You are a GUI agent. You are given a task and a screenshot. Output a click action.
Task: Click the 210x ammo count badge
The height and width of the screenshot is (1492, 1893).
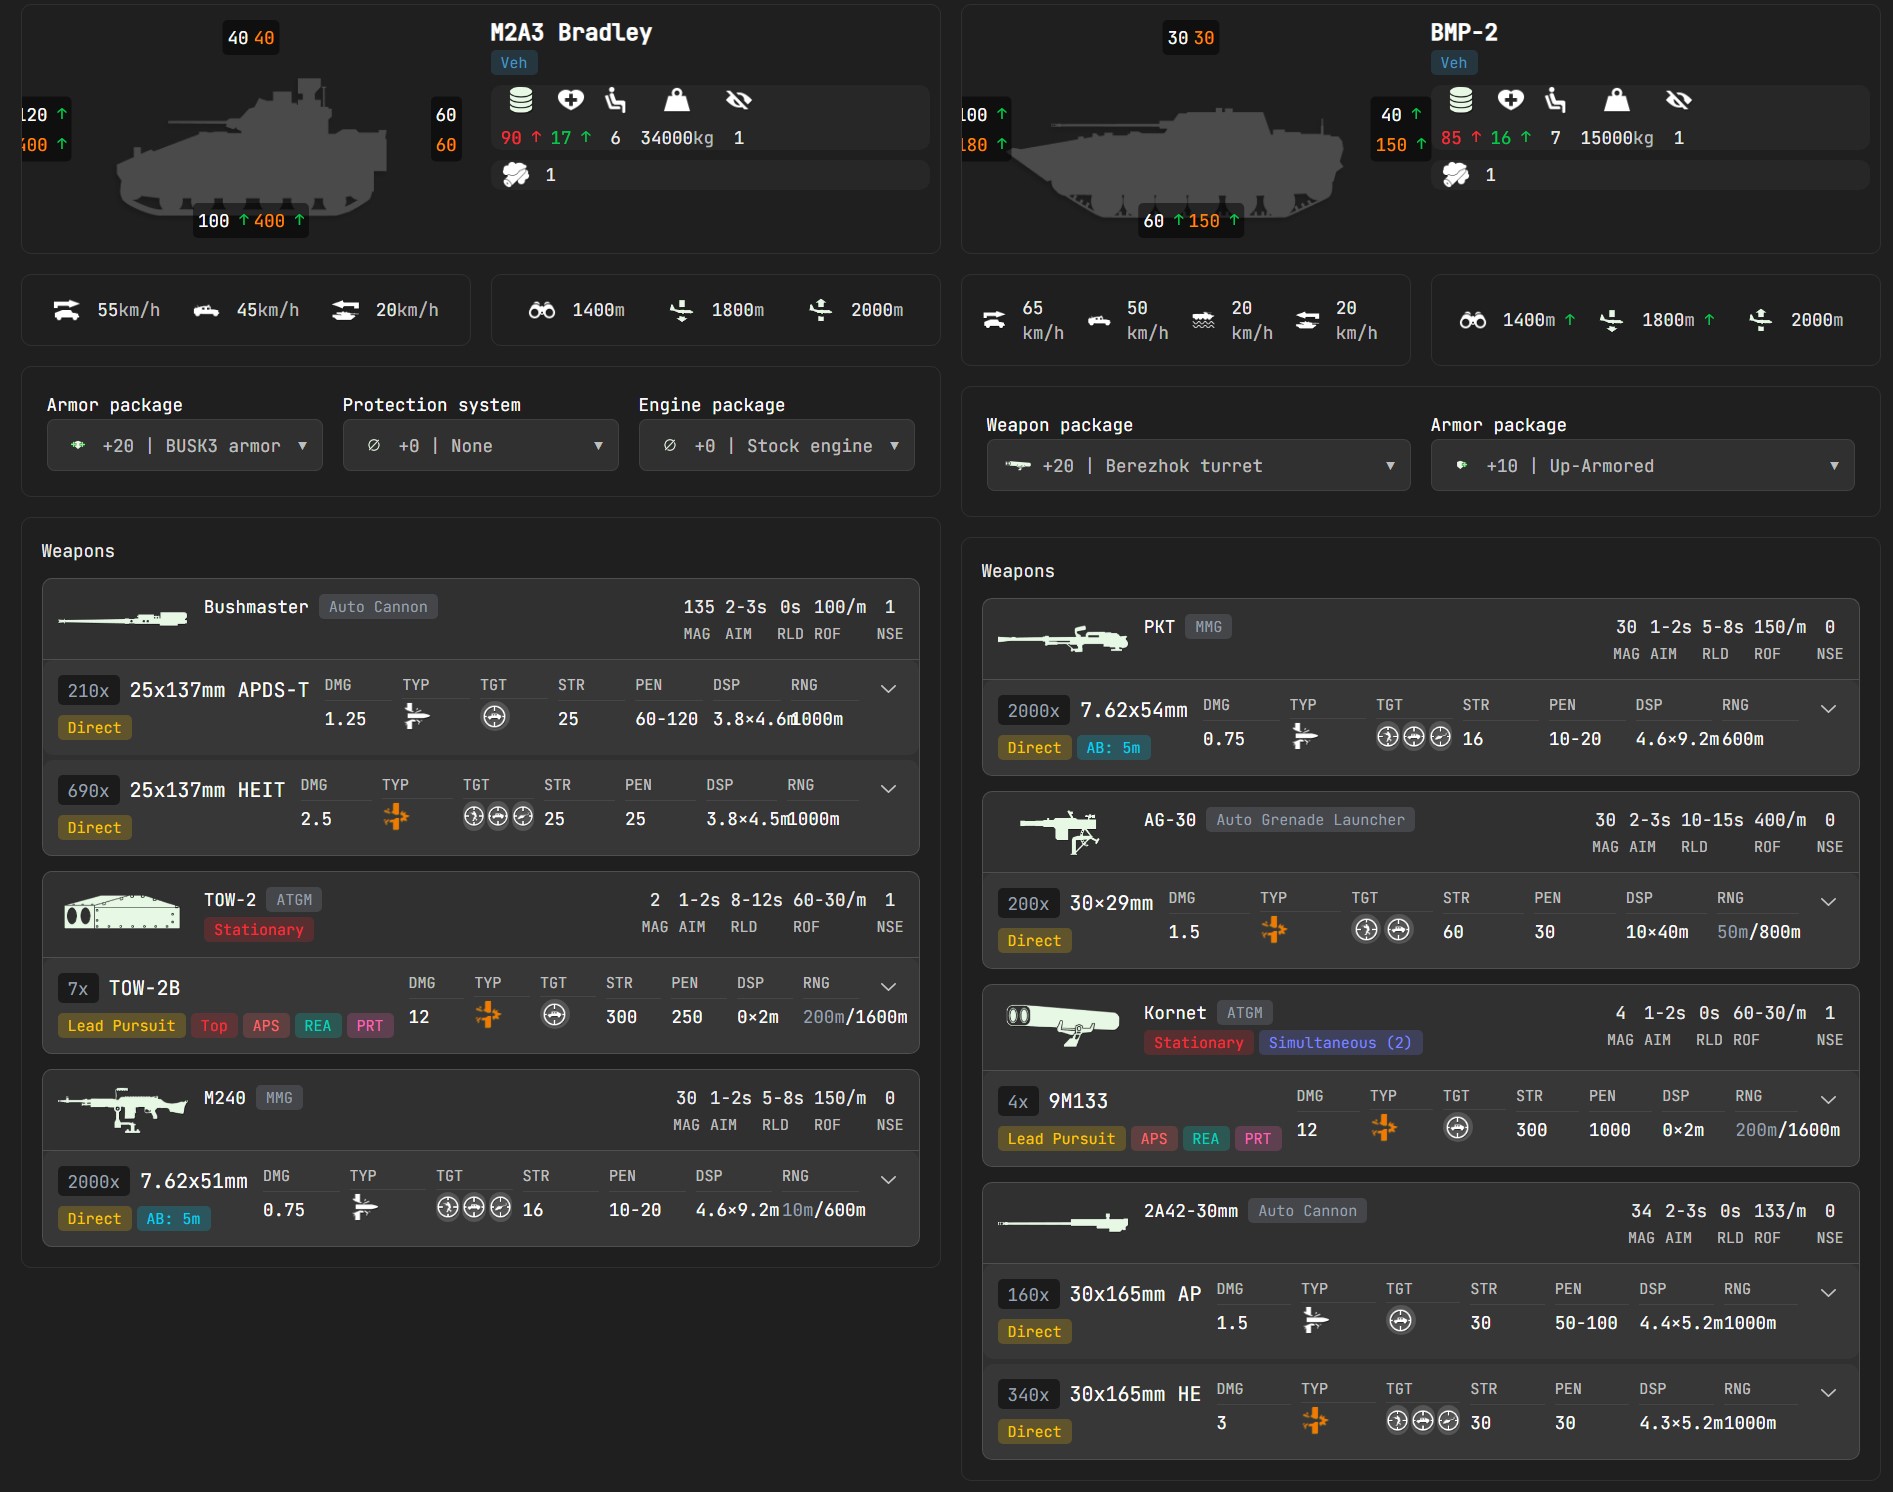(x=88, y=690)
